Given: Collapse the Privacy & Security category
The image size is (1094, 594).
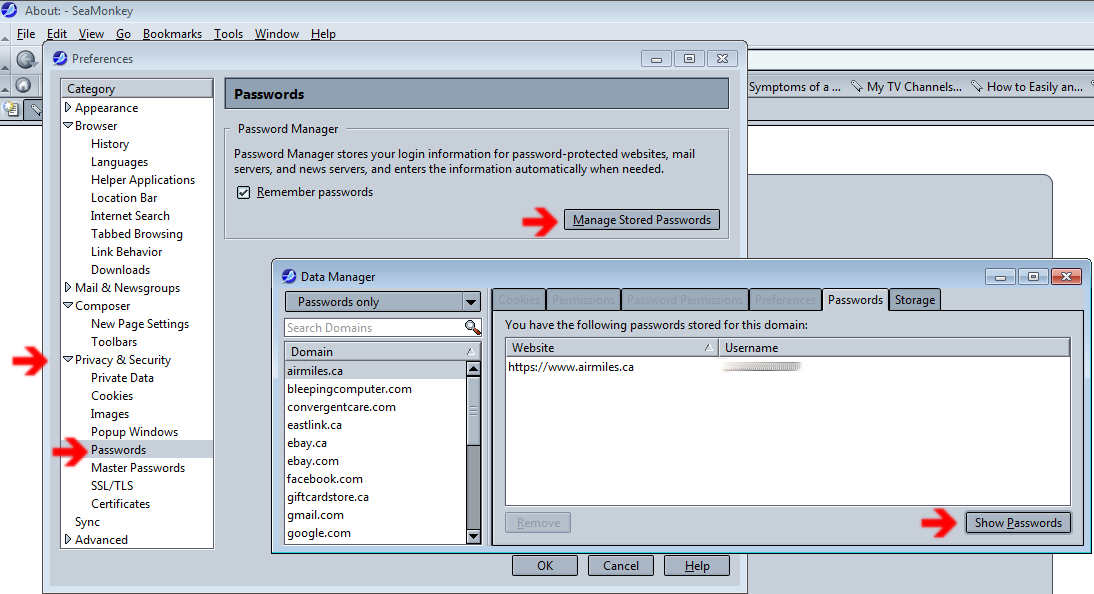Looking at the screenshot, I should (x=68, y=359).
